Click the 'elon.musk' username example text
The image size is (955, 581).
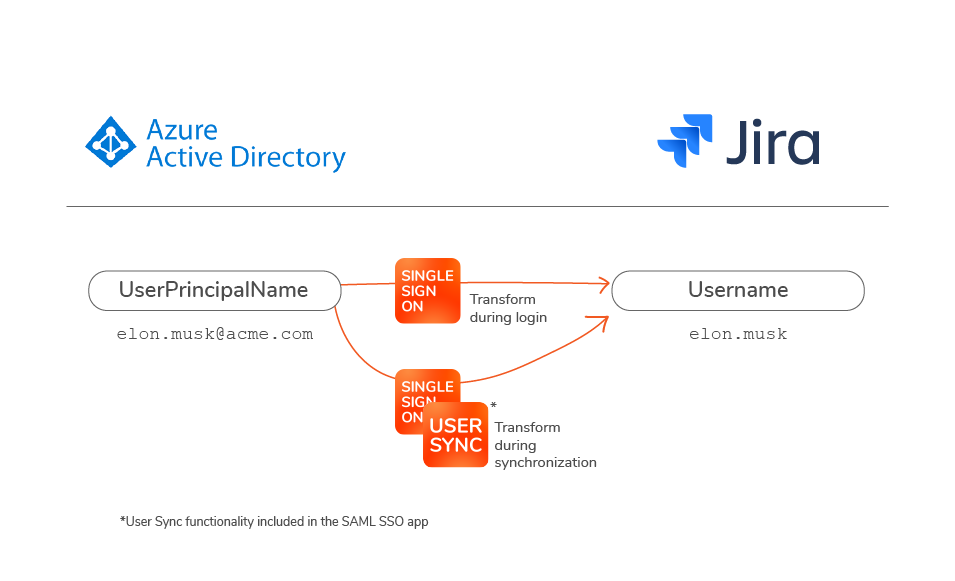tap(738, 334)
